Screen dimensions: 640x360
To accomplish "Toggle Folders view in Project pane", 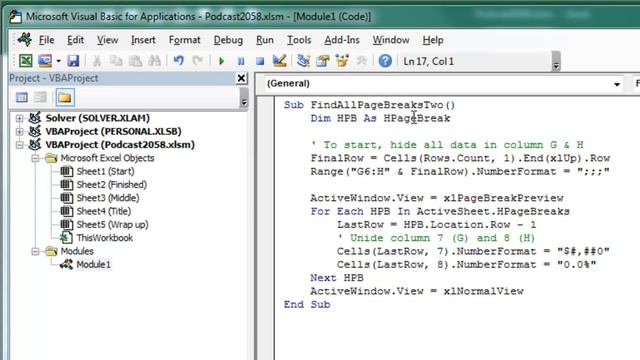I will 64,98.
